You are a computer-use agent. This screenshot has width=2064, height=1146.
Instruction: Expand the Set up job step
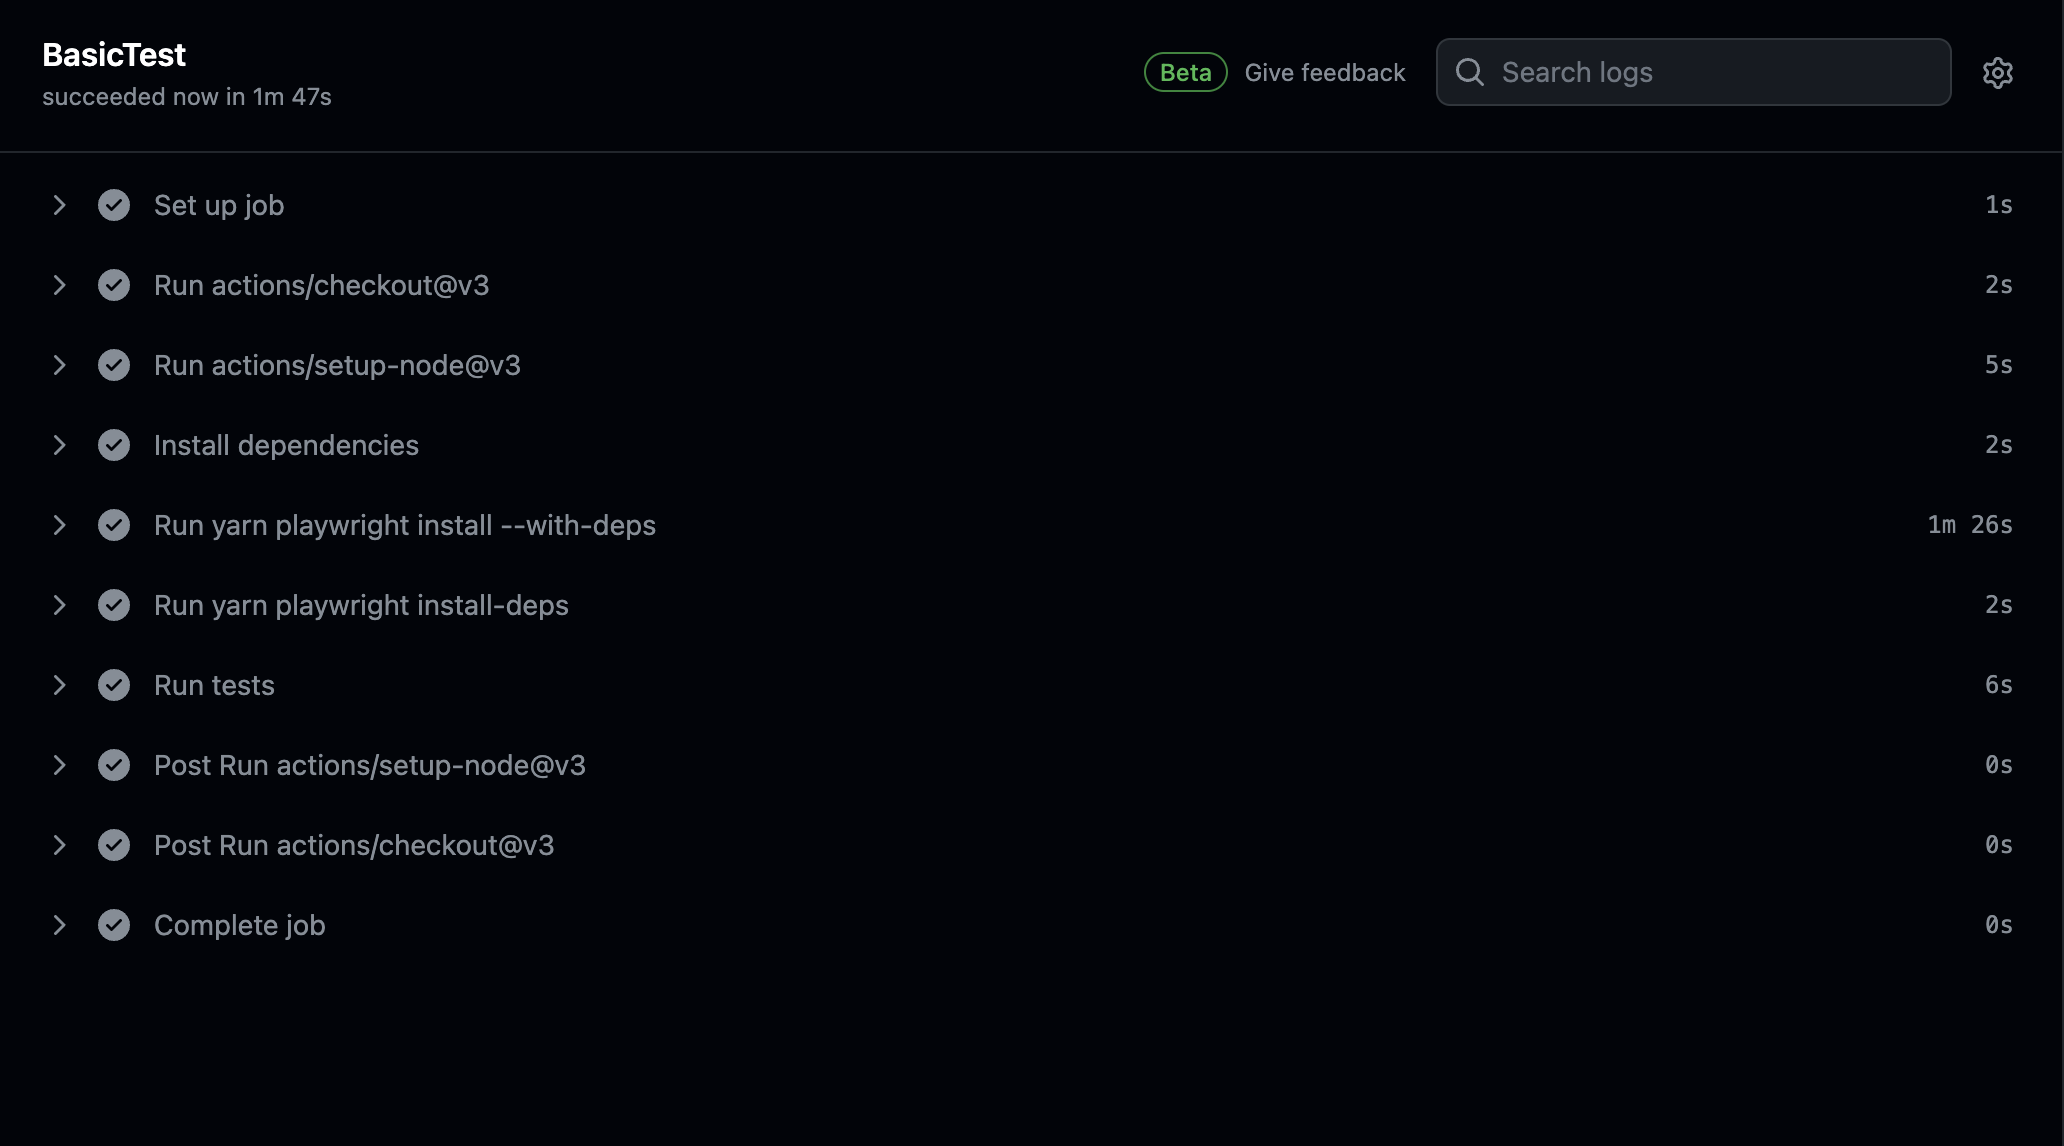pos(59,205)
